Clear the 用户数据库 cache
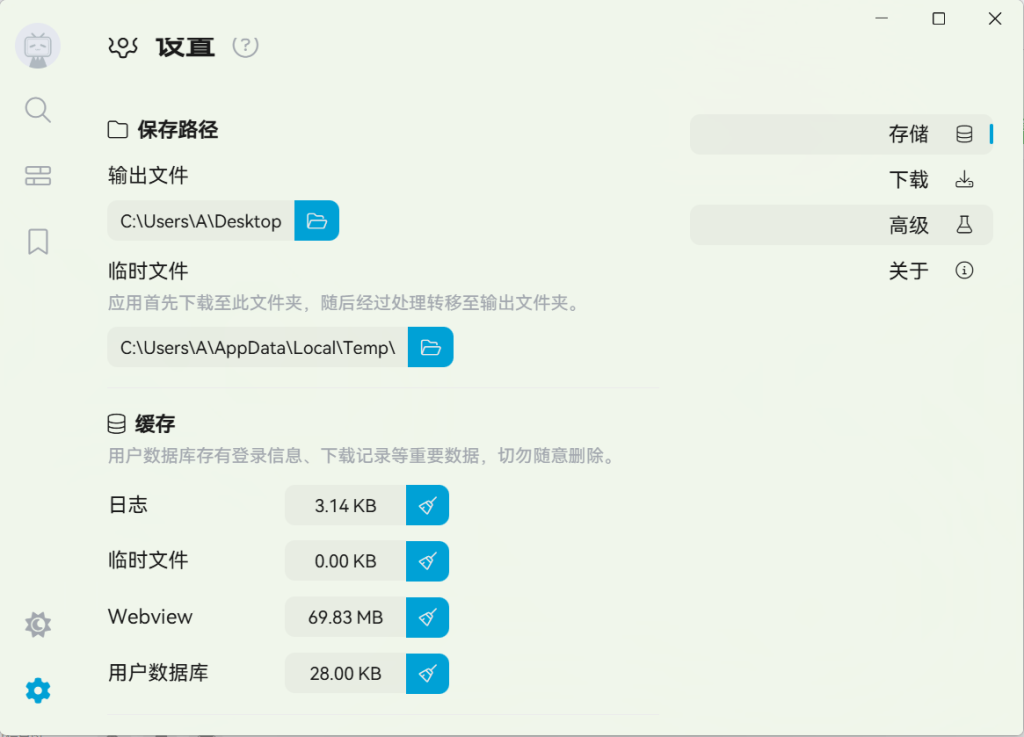The height and width of the screenshot is (737, 1024). 427,673
